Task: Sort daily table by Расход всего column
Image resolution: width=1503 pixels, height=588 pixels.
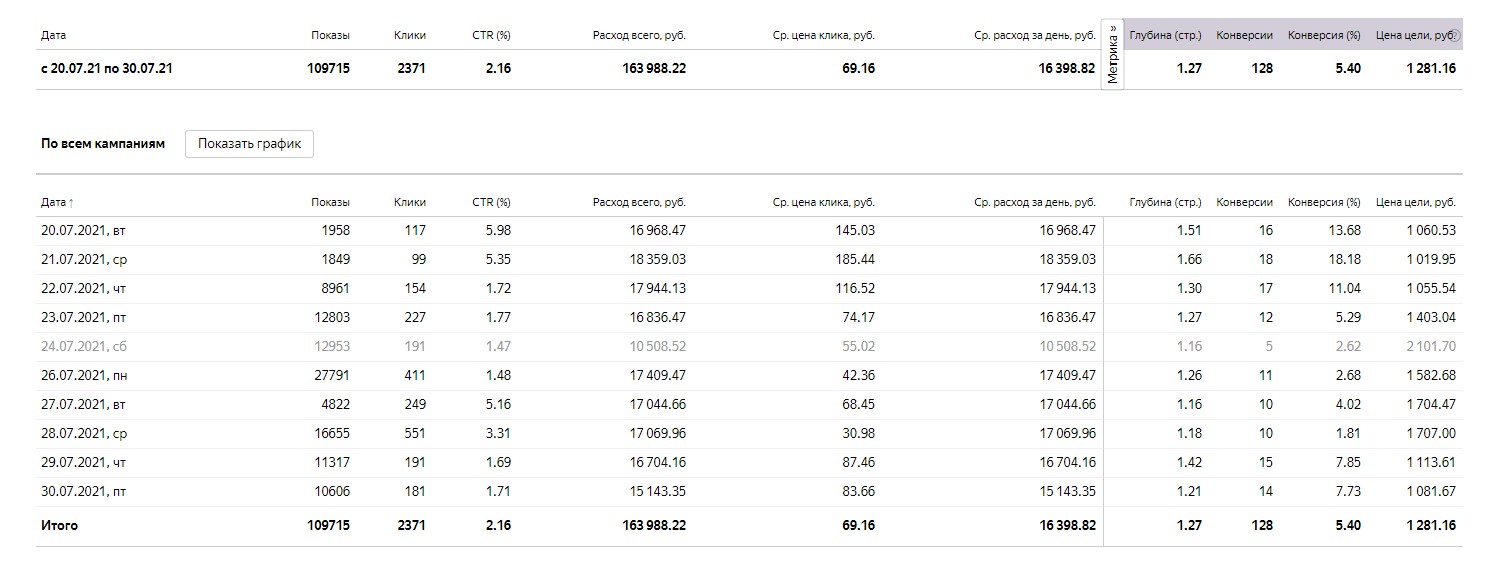Action: pos(639,203)
